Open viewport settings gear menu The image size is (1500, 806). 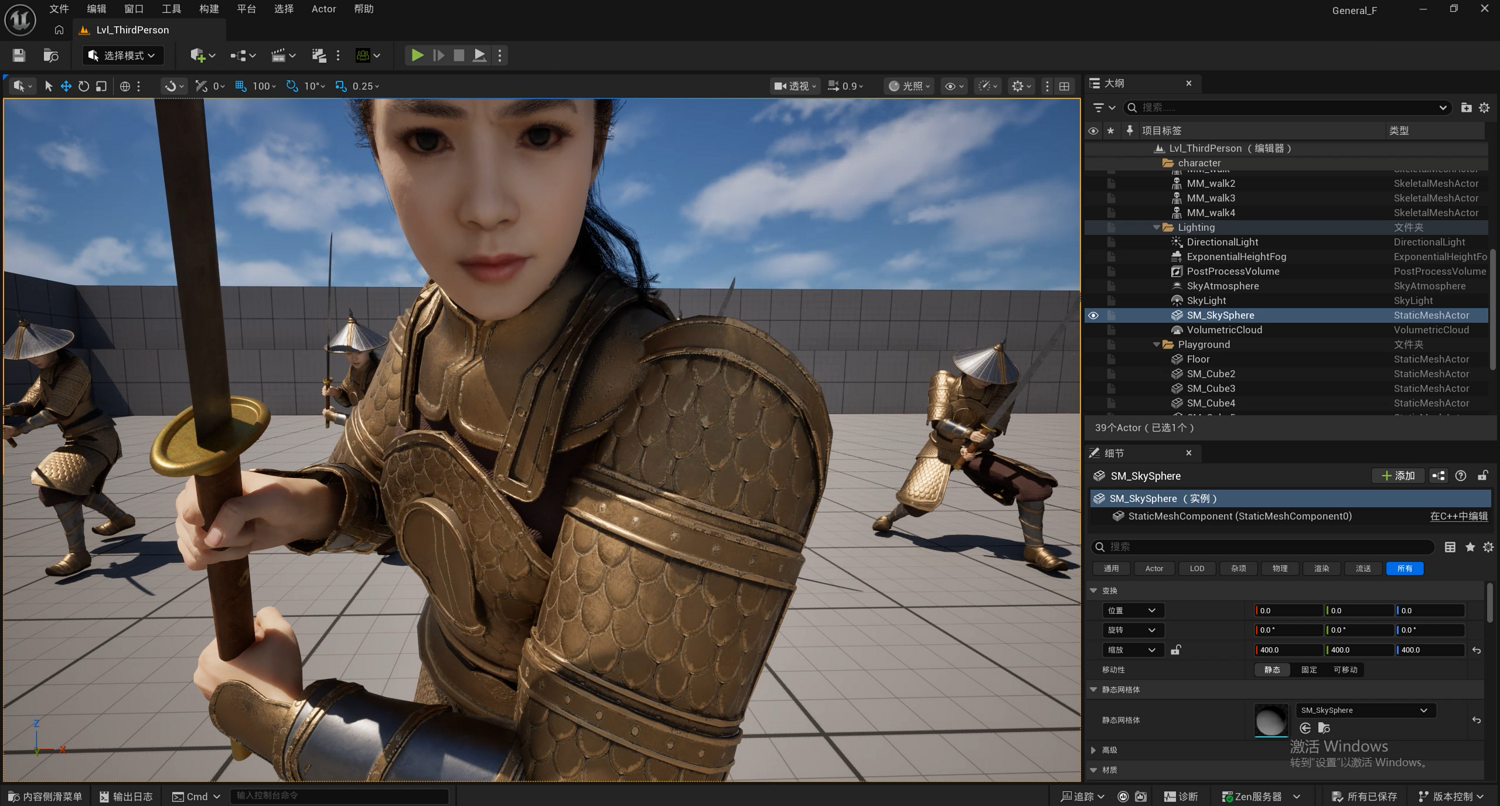coord(1021,86)
